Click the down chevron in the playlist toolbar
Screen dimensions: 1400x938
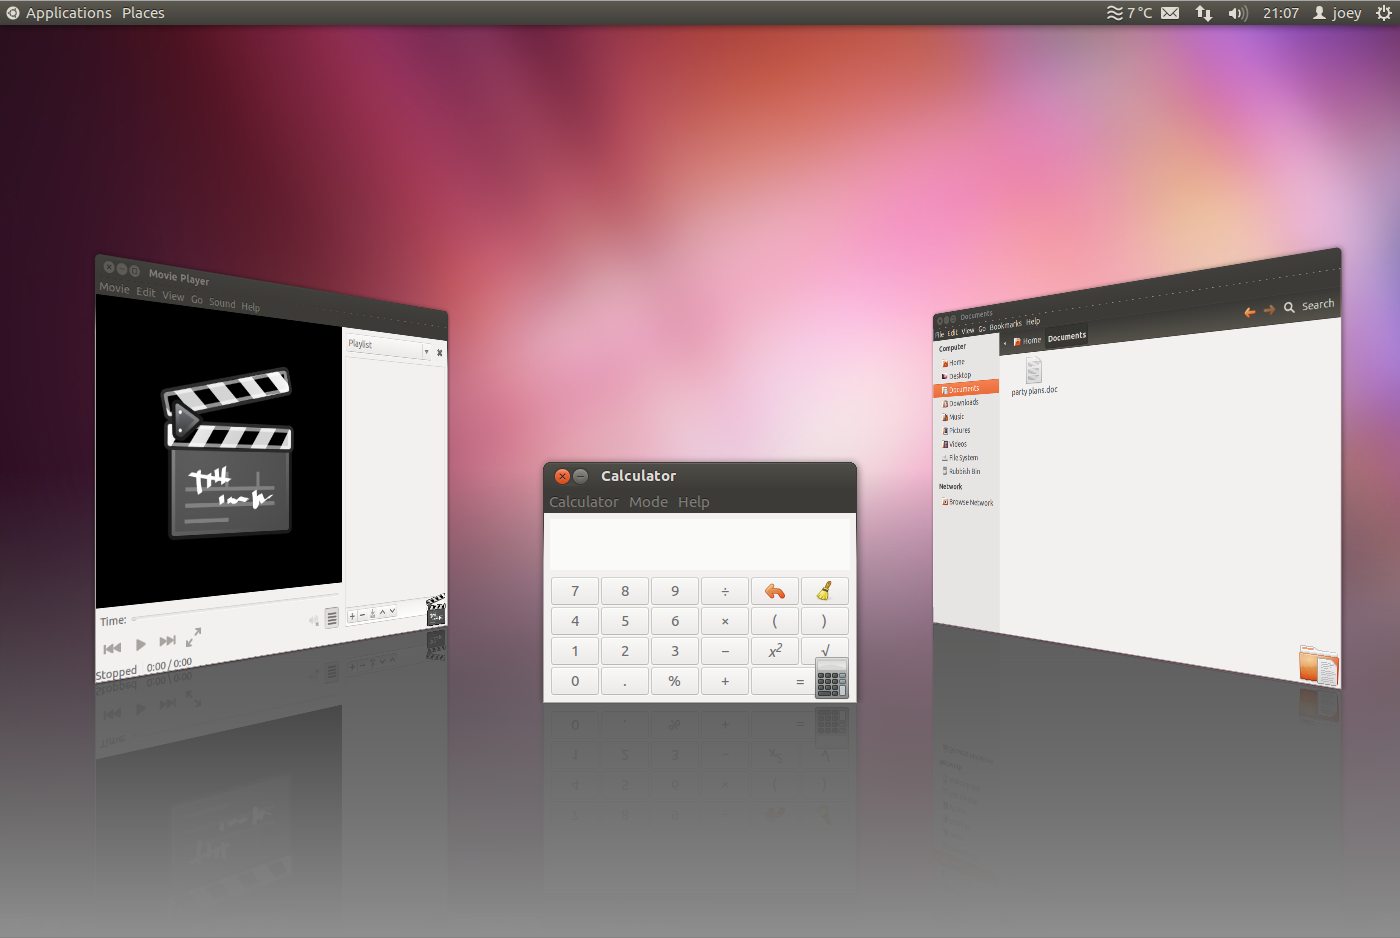(393, 611)
